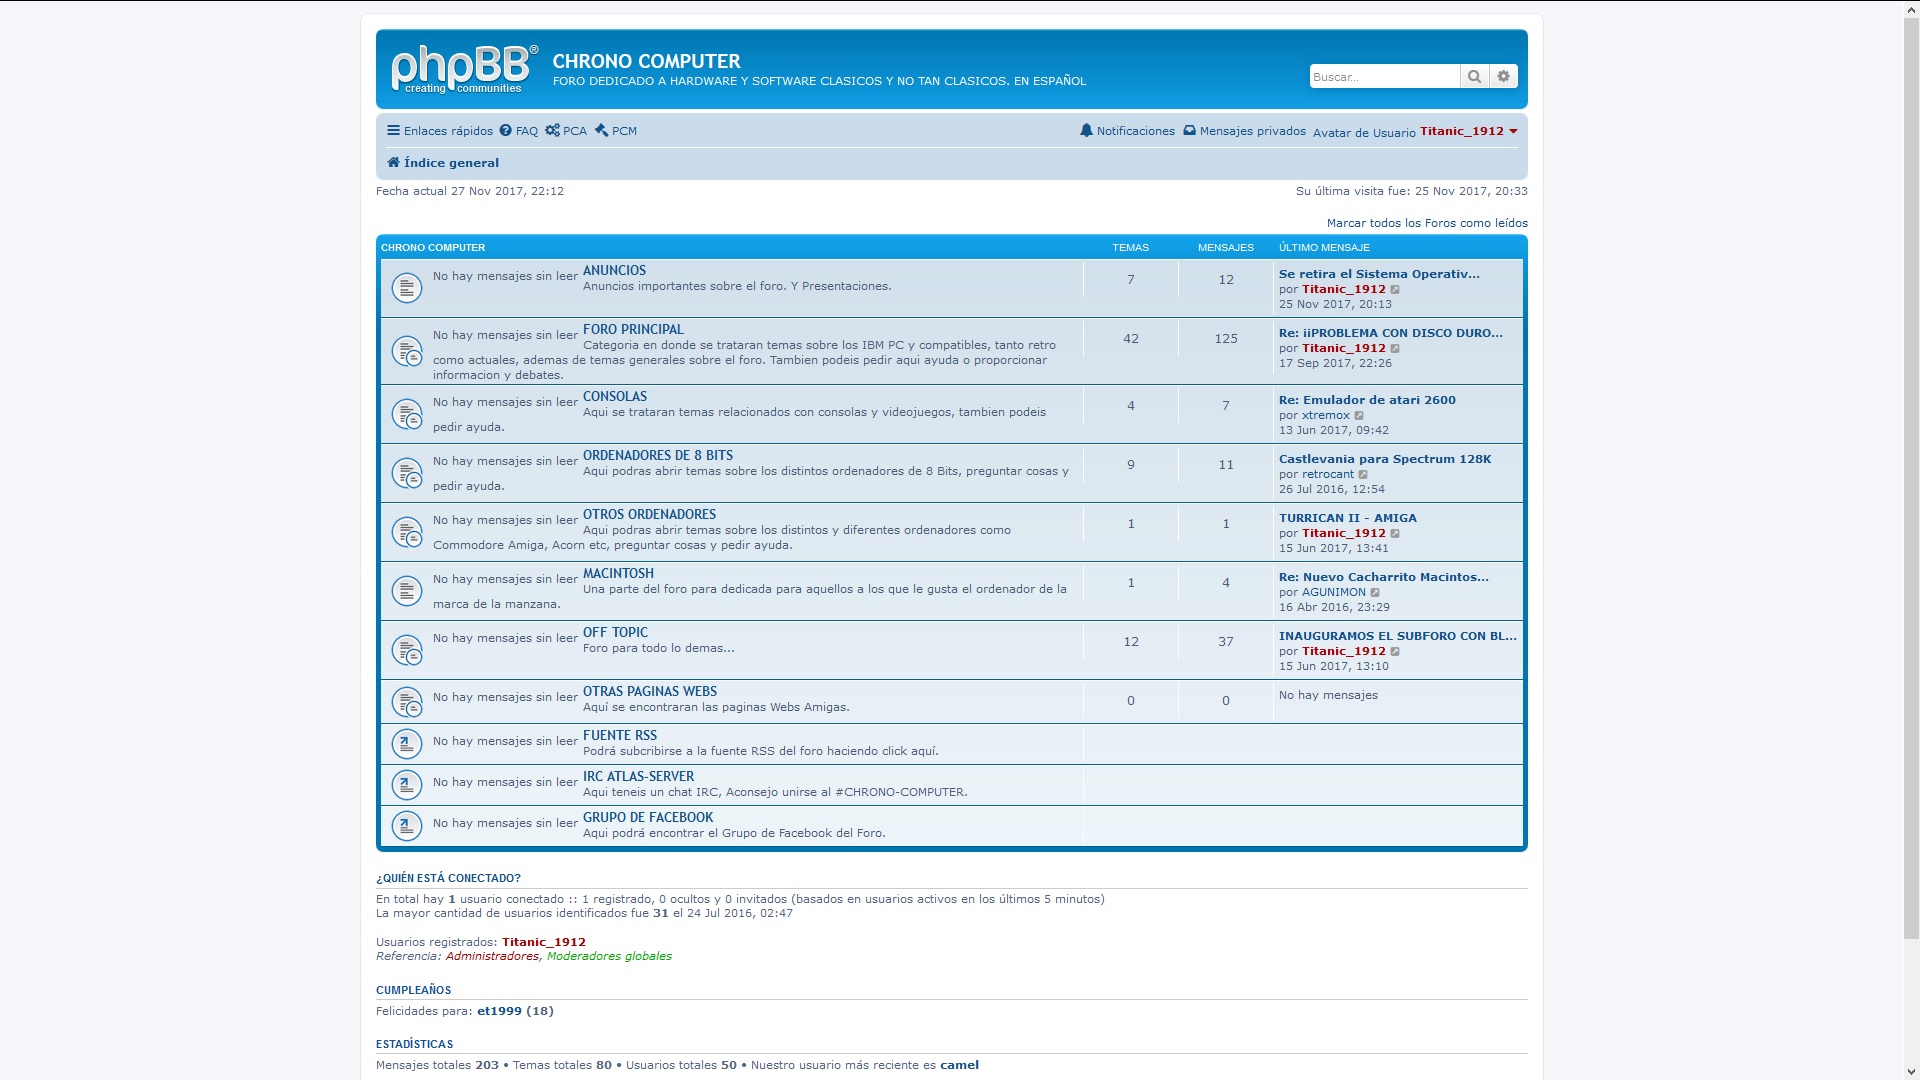The width and height of the screenshot is (1920, 1080).
Task: Open advanced search gear icon
Action: click(1503, 76)
